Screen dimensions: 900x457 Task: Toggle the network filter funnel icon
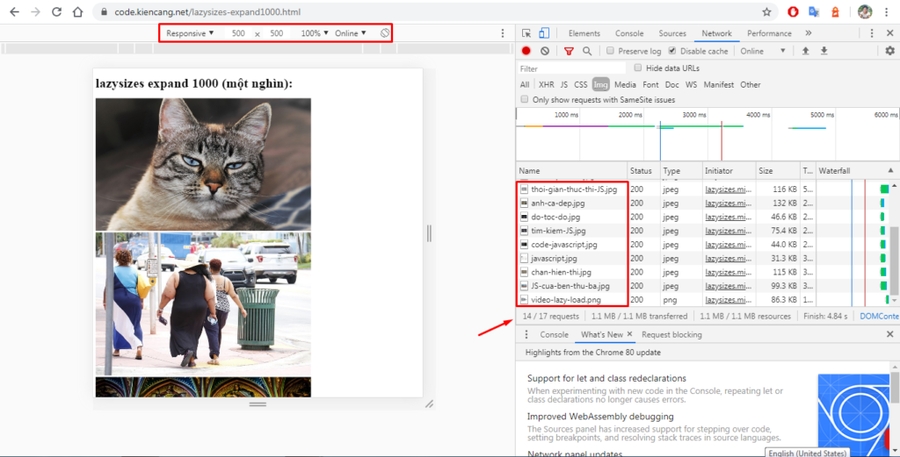[569, 51]
